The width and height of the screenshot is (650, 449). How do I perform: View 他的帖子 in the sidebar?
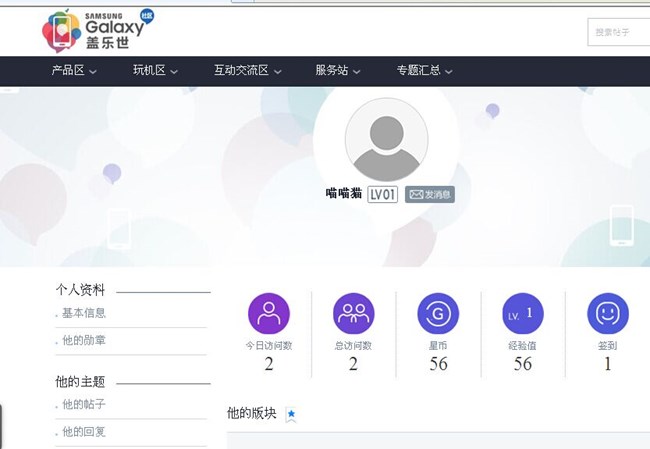tap(84, 404)
